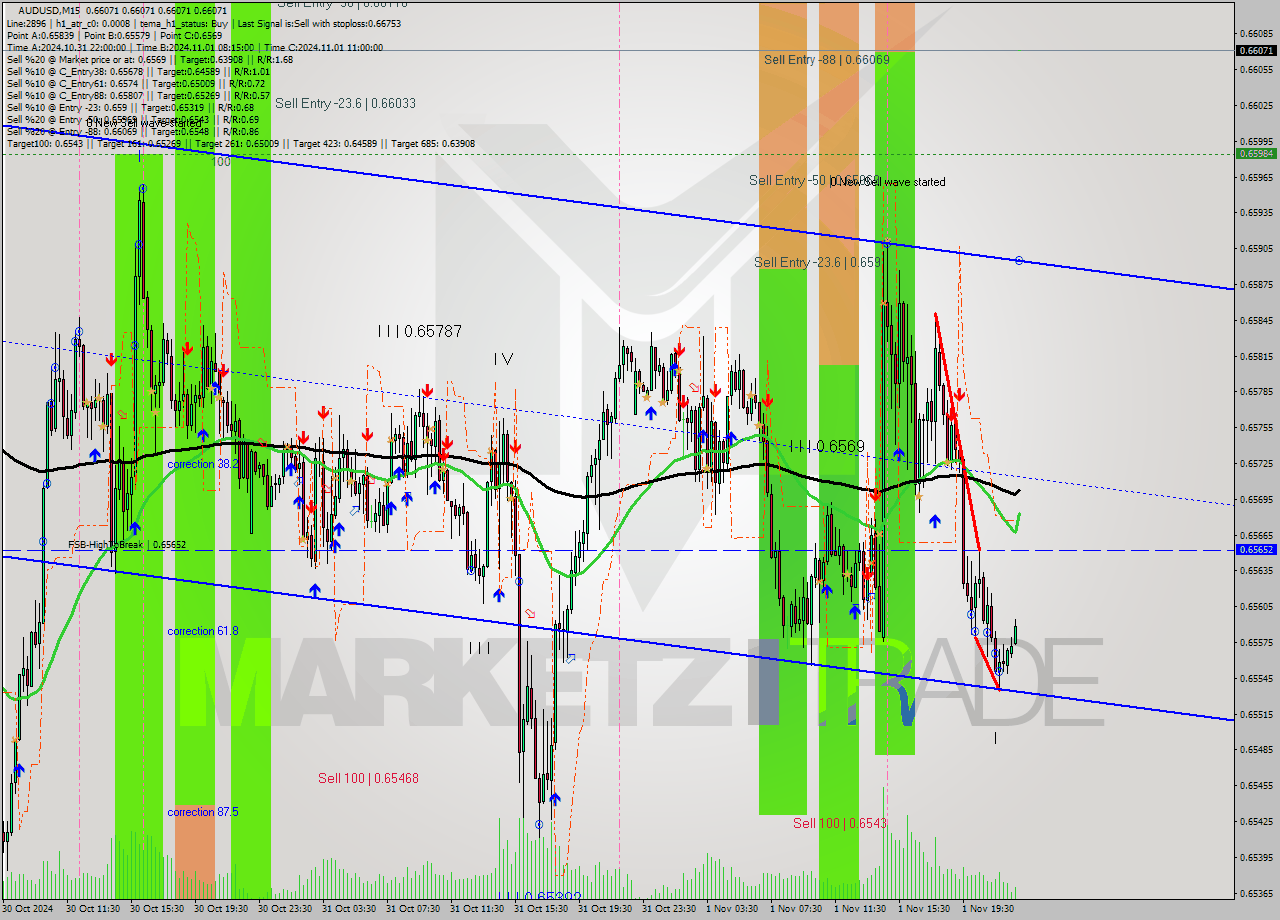Click the '30 Oct 15:30' time label
Screen dimensions: 1280x920
tap(157, 909)
